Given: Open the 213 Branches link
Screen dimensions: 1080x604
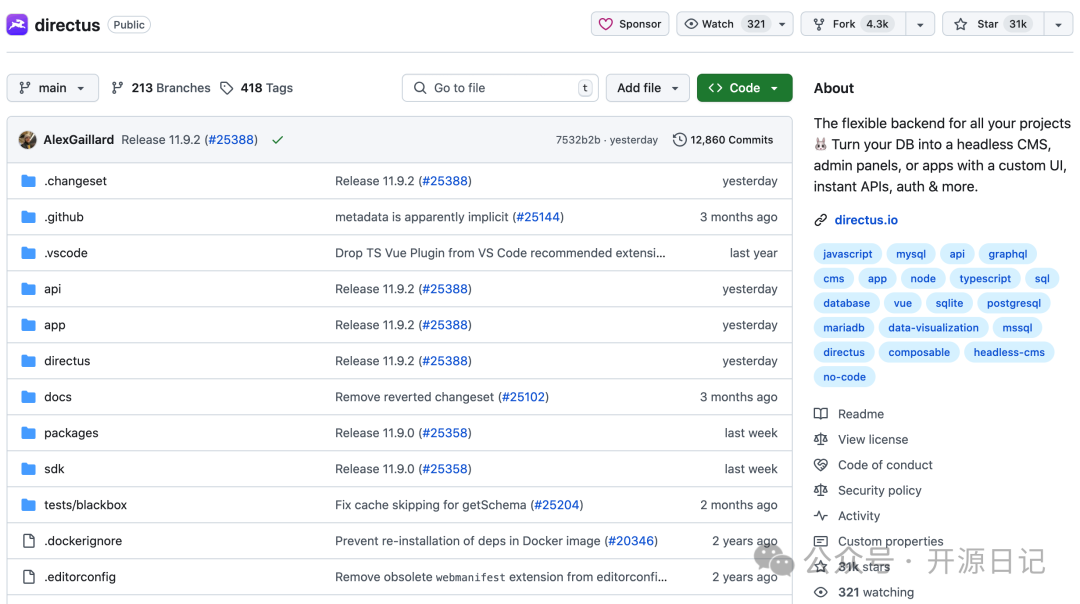Looking at the screenshot, I should pos(161,88).
